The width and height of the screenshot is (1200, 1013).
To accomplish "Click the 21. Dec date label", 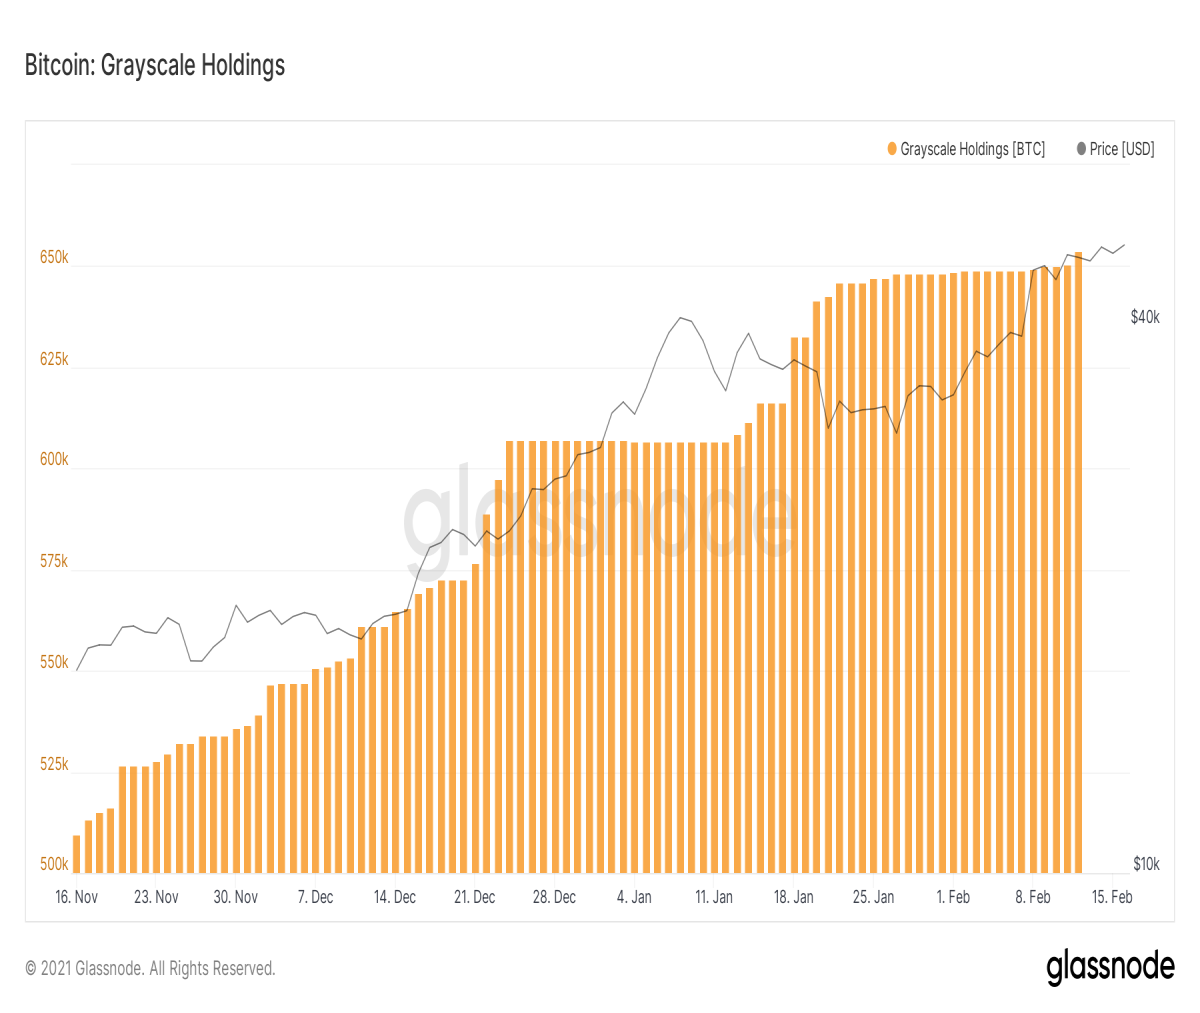I will (x=474, y=897).
